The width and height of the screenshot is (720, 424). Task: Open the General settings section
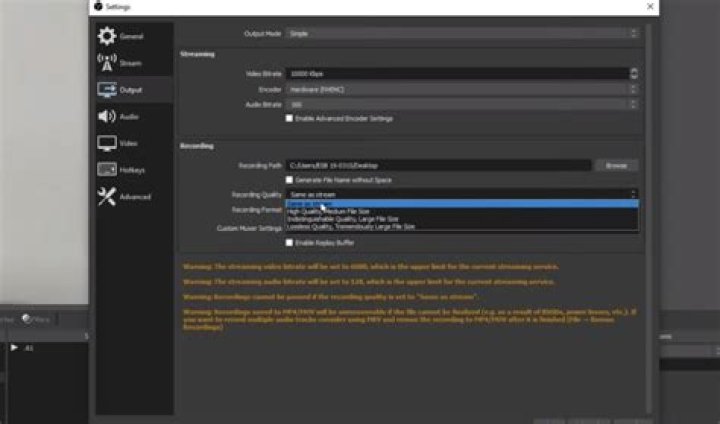134,36
